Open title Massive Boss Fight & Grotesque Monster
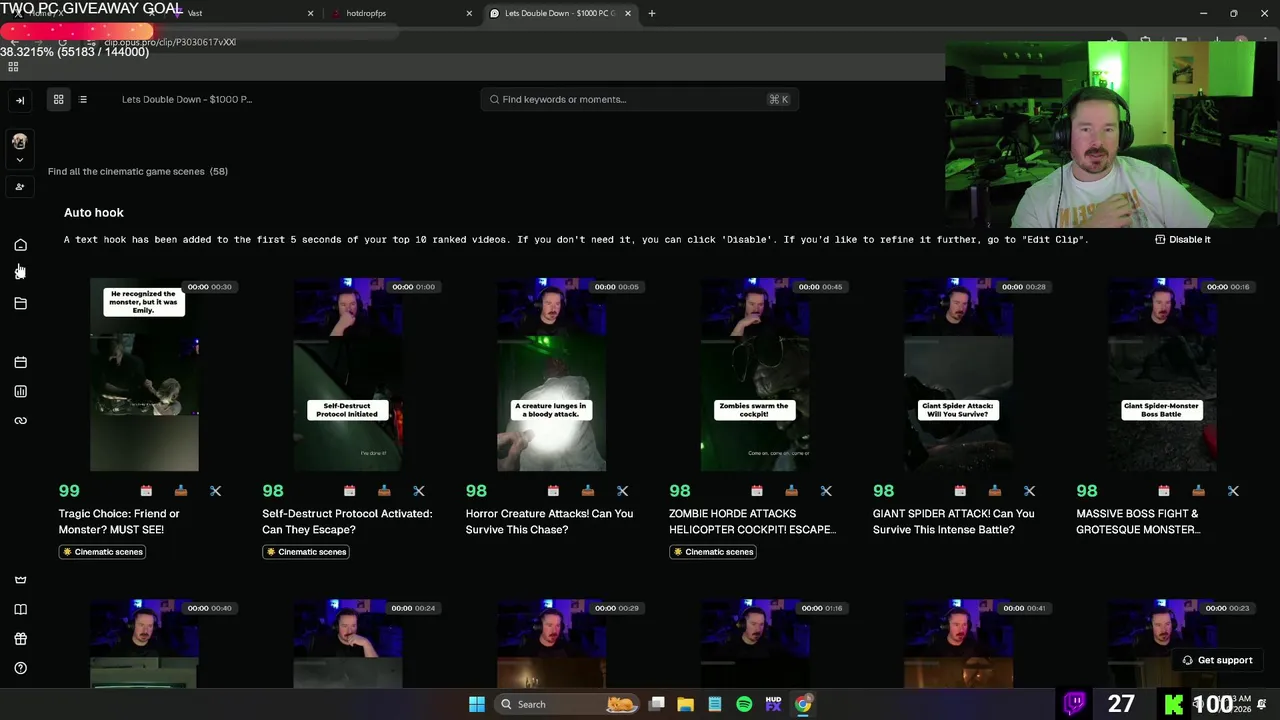 [1138, 521]
